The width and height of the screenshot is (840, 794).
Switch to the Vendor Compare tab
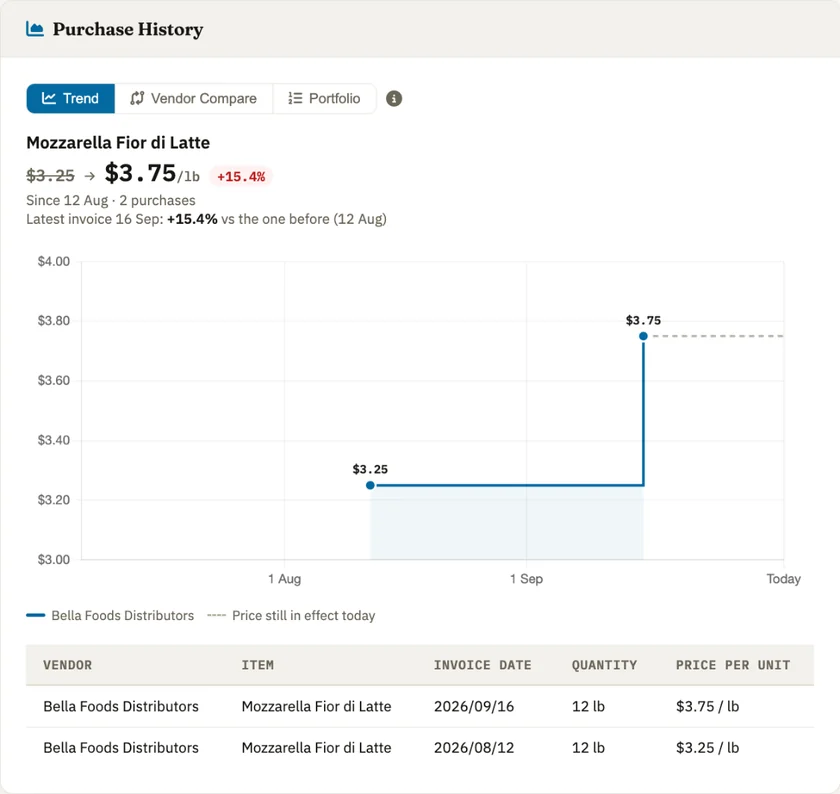click(x=193, y=99)
